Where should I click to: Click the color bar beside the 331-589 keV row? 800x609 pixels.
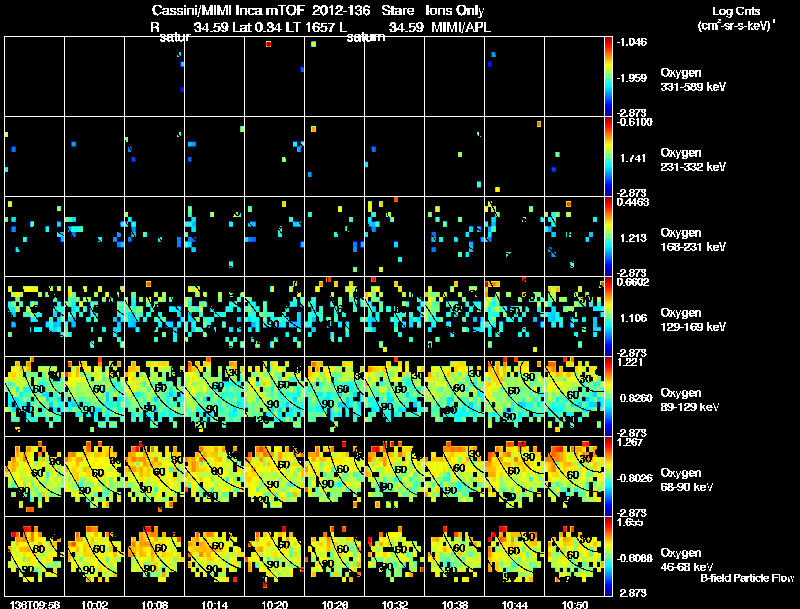608,77
